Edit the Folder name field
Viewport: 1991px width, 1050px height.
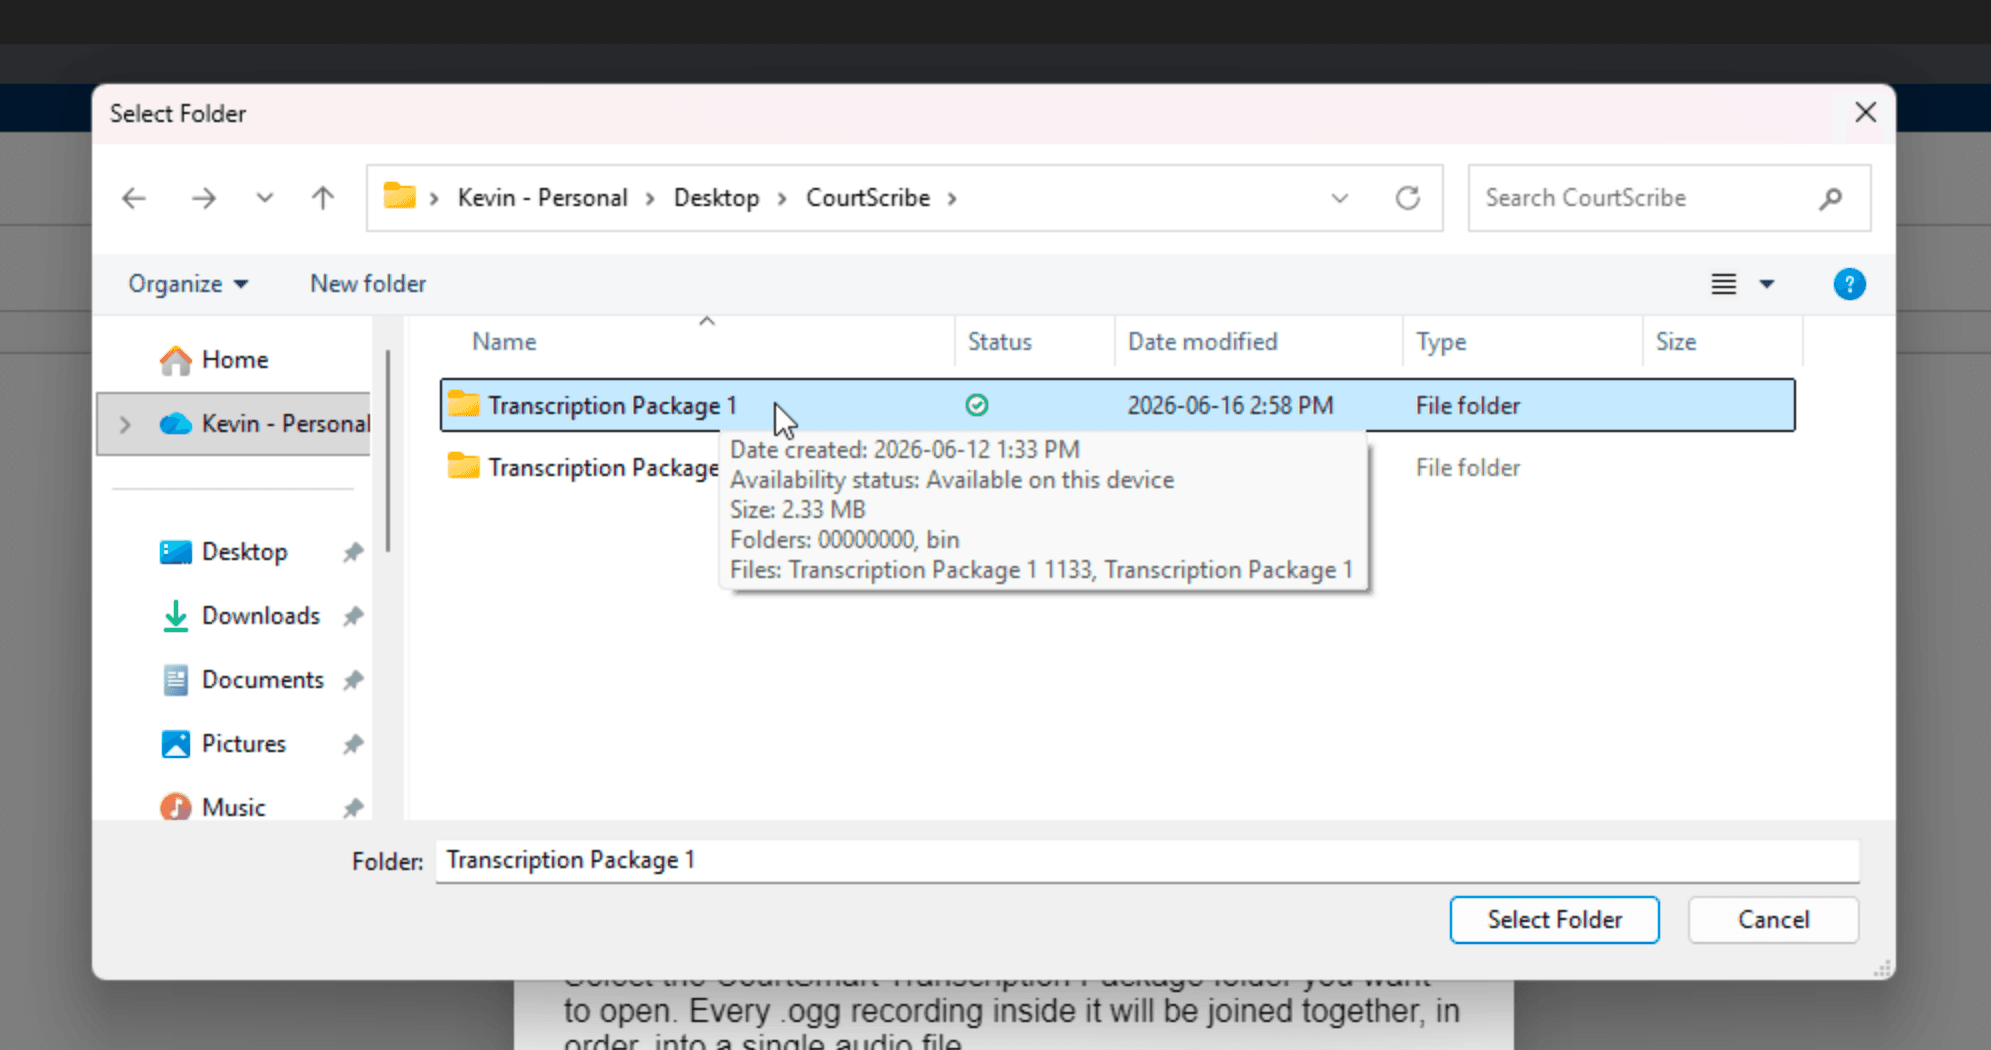click(x=1147, y=860)
